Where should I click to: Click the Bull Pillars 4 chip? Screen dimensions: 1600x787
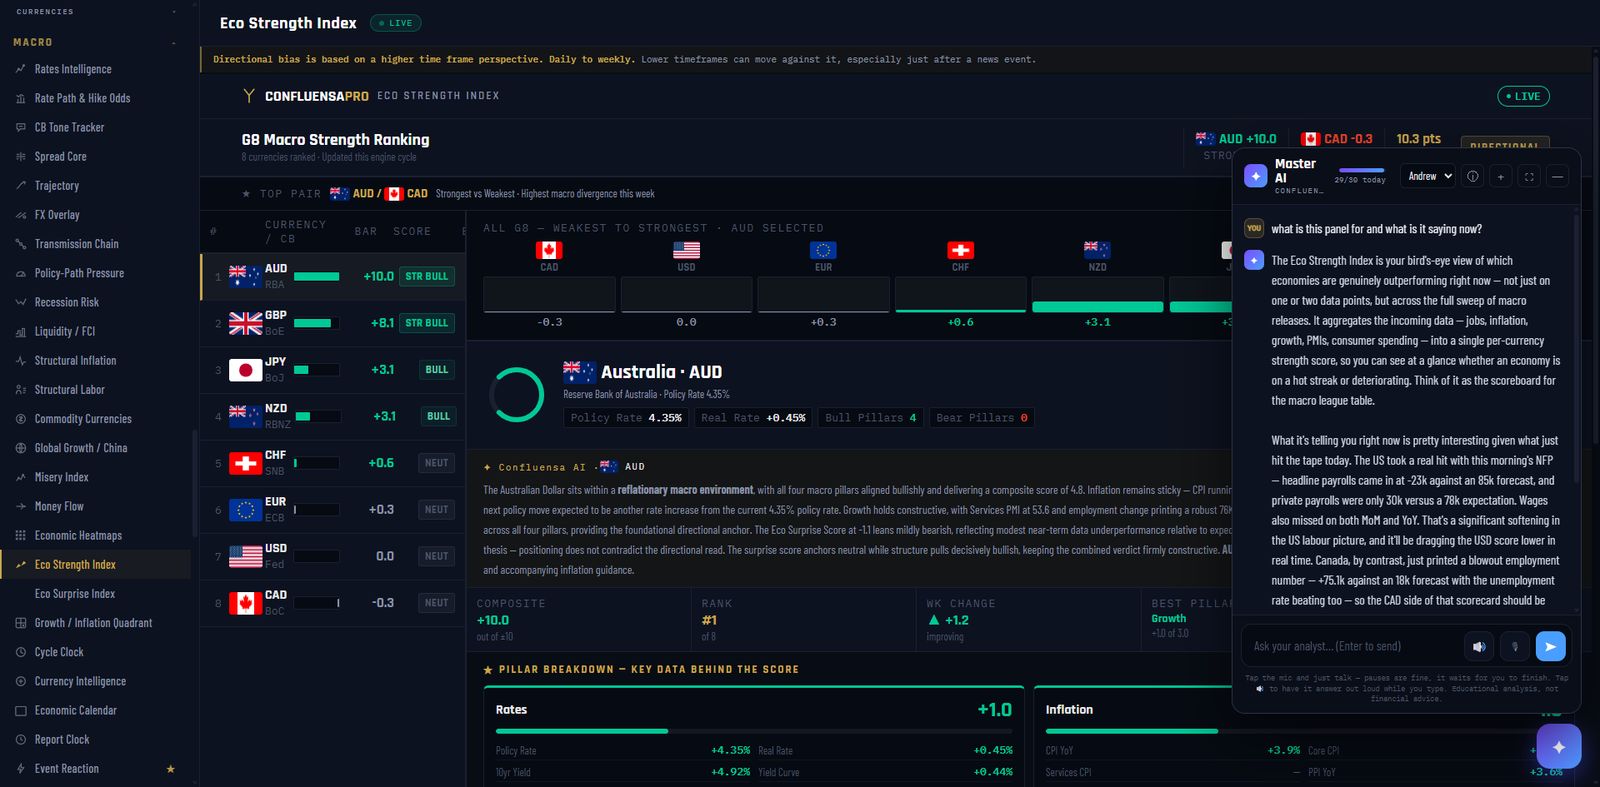pyautogui.click(x=871, y=418)
